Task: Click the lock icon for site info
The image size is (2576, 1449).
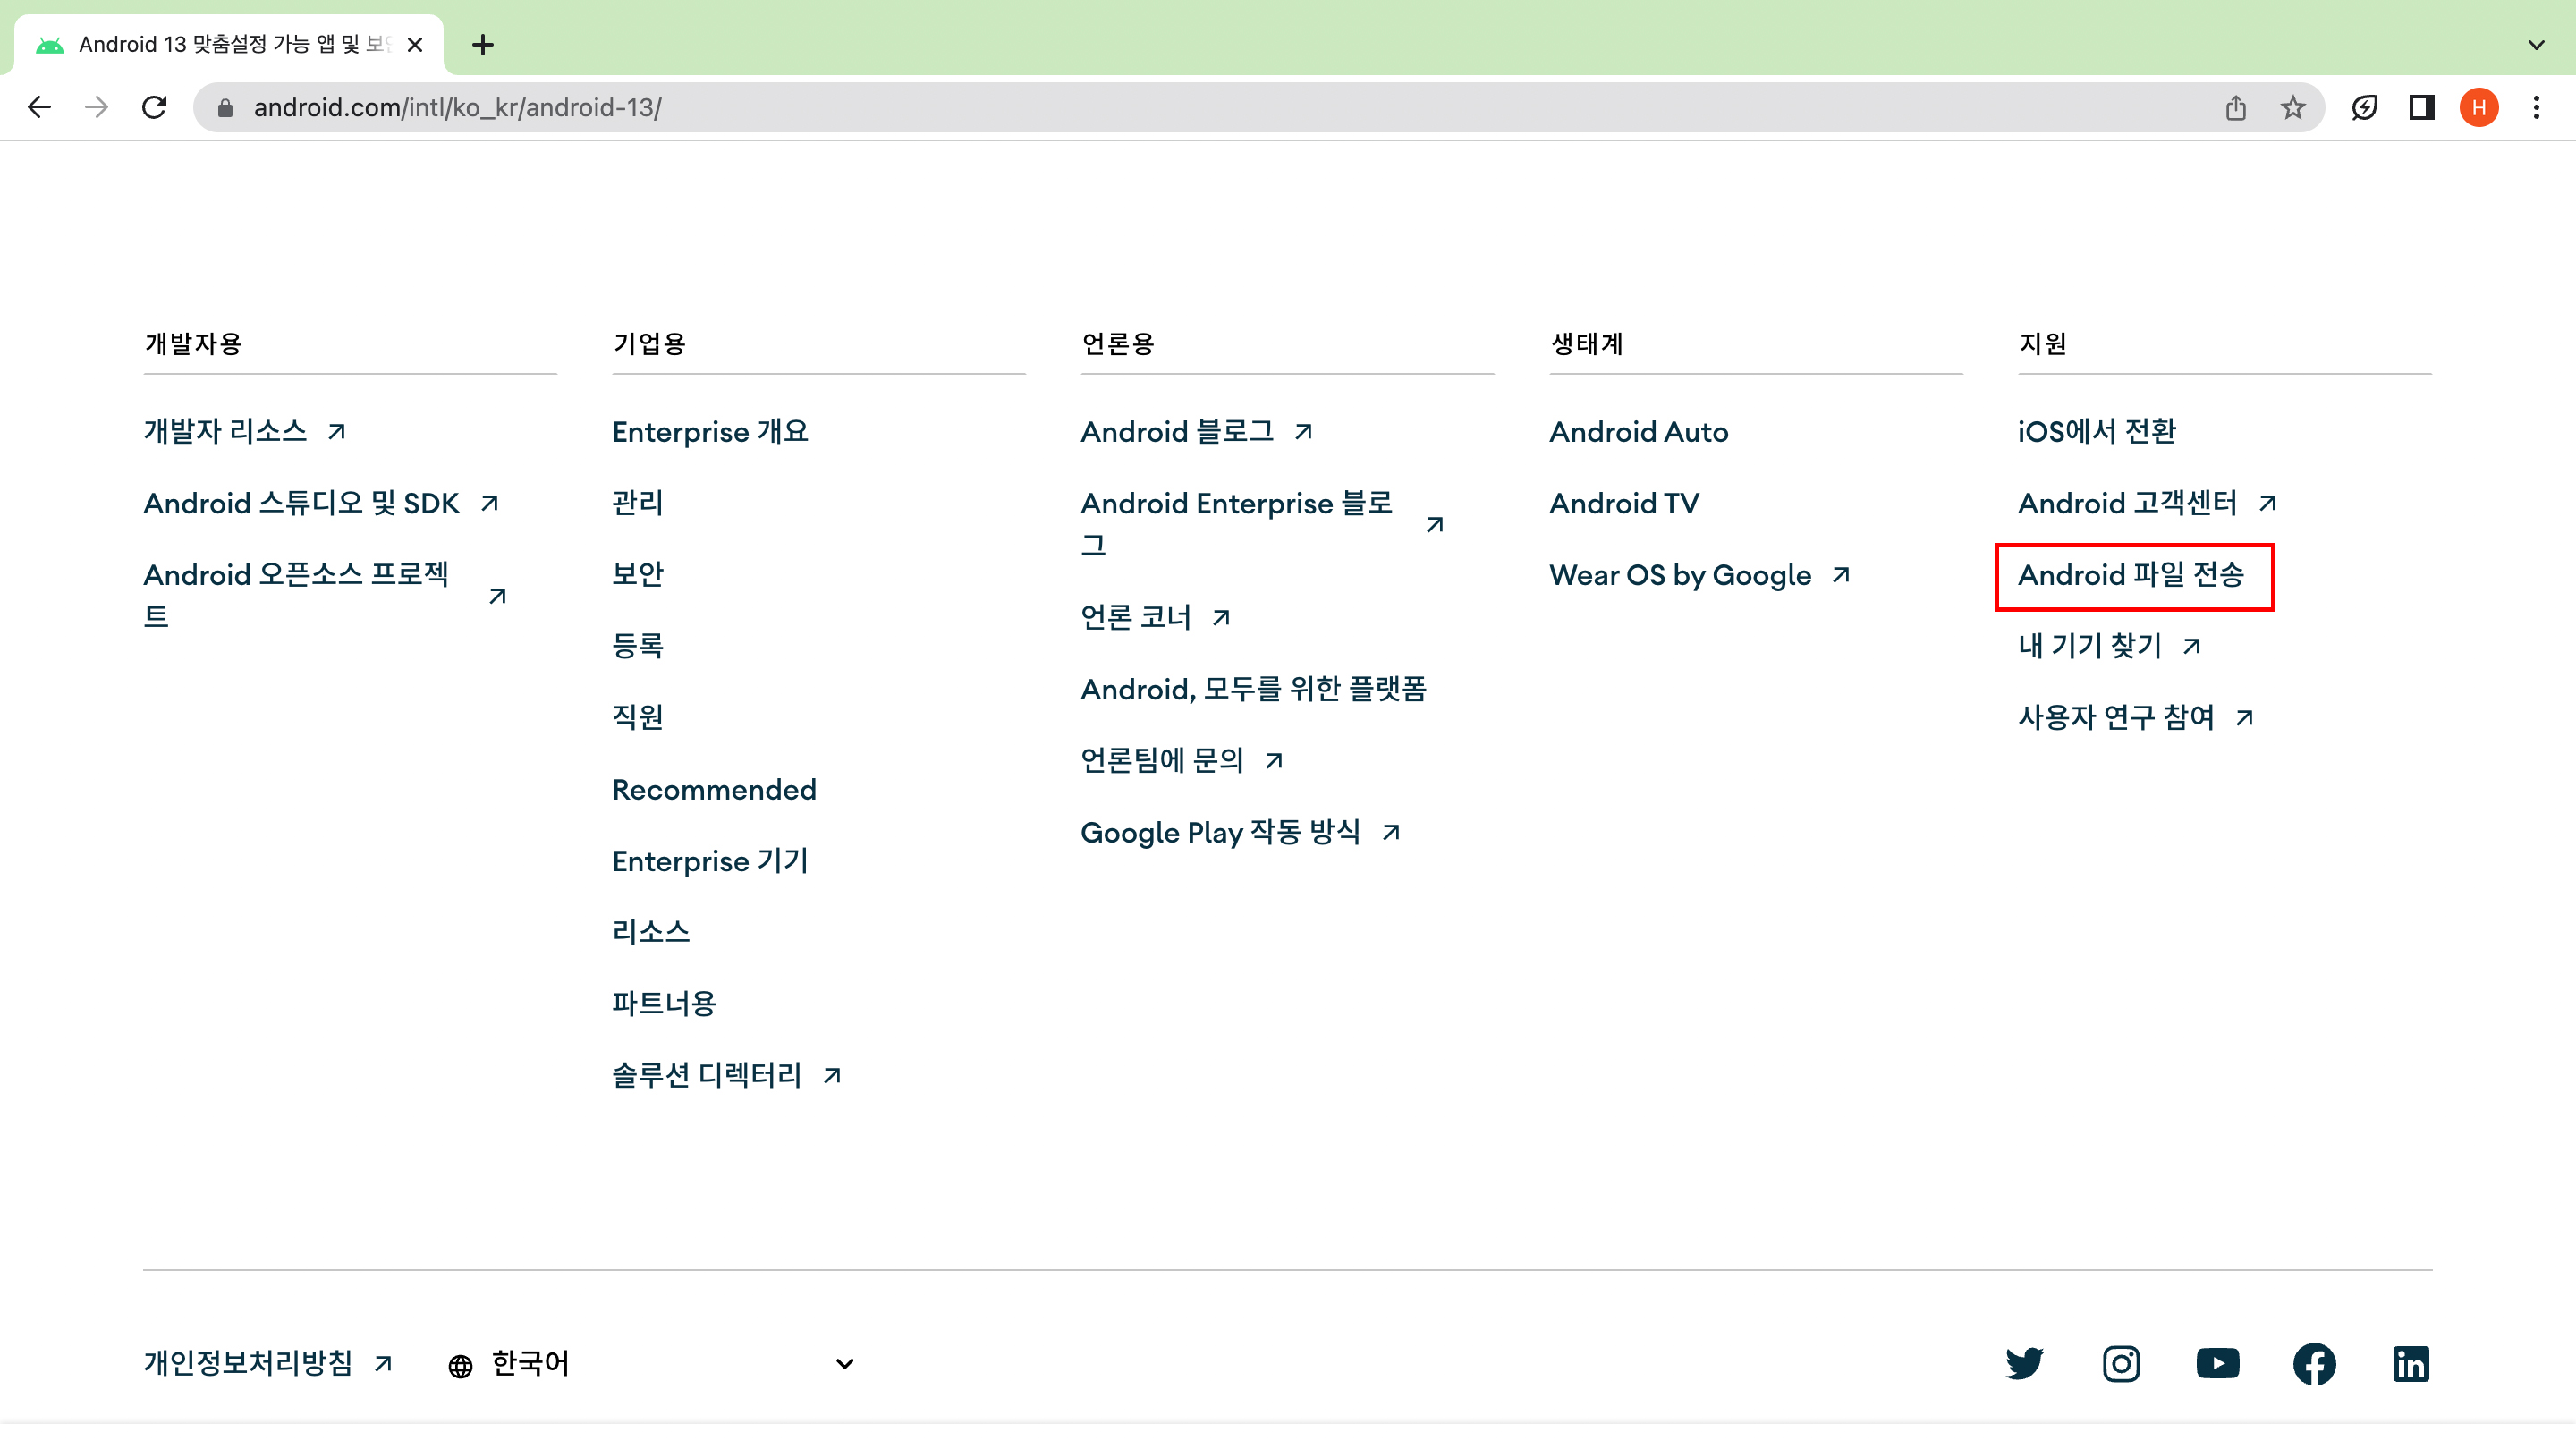Action: click(x=225, y=107)
